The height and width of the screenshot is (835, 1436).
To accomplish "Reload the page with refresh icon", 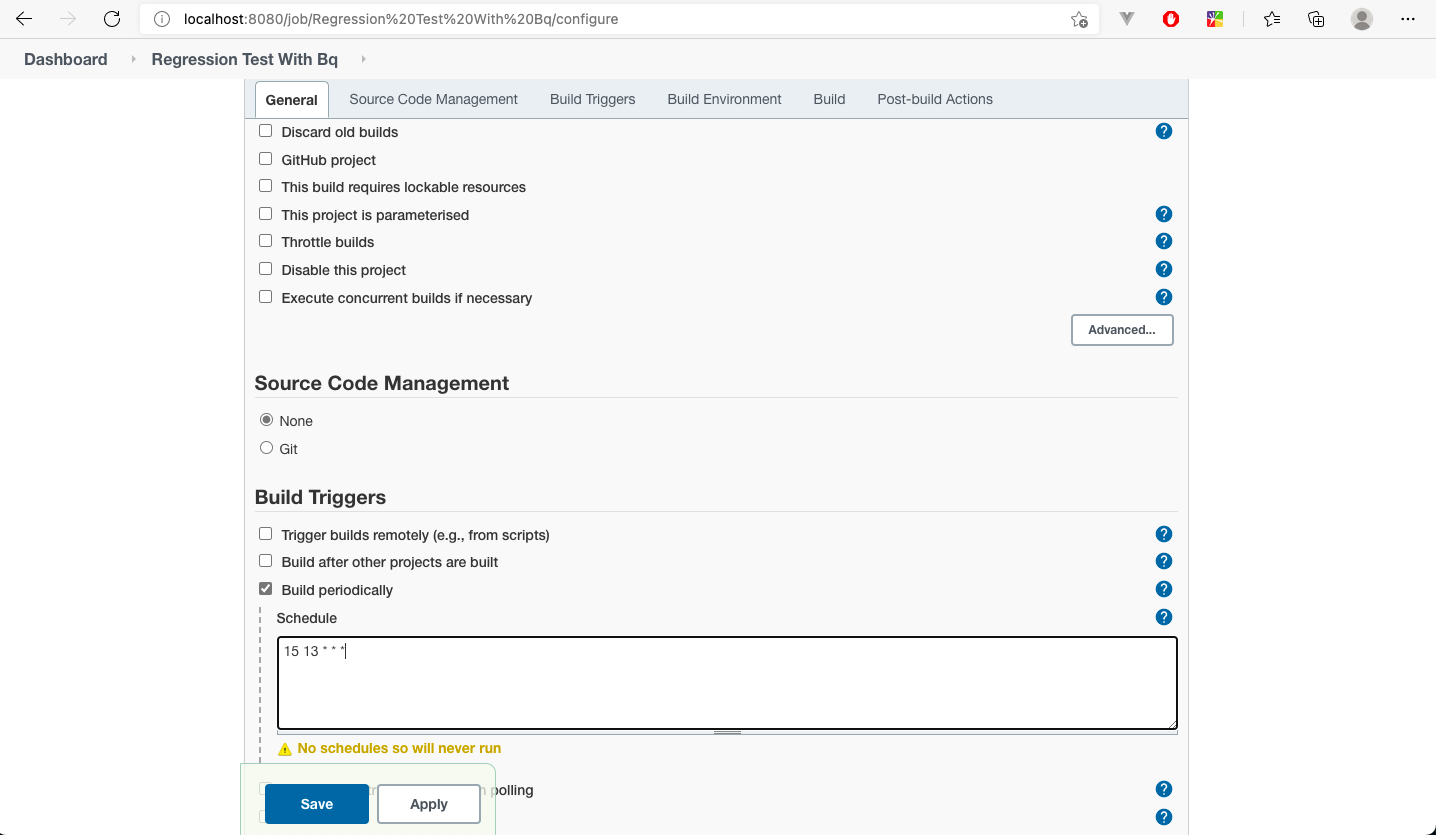I will (x=112, y=19).
